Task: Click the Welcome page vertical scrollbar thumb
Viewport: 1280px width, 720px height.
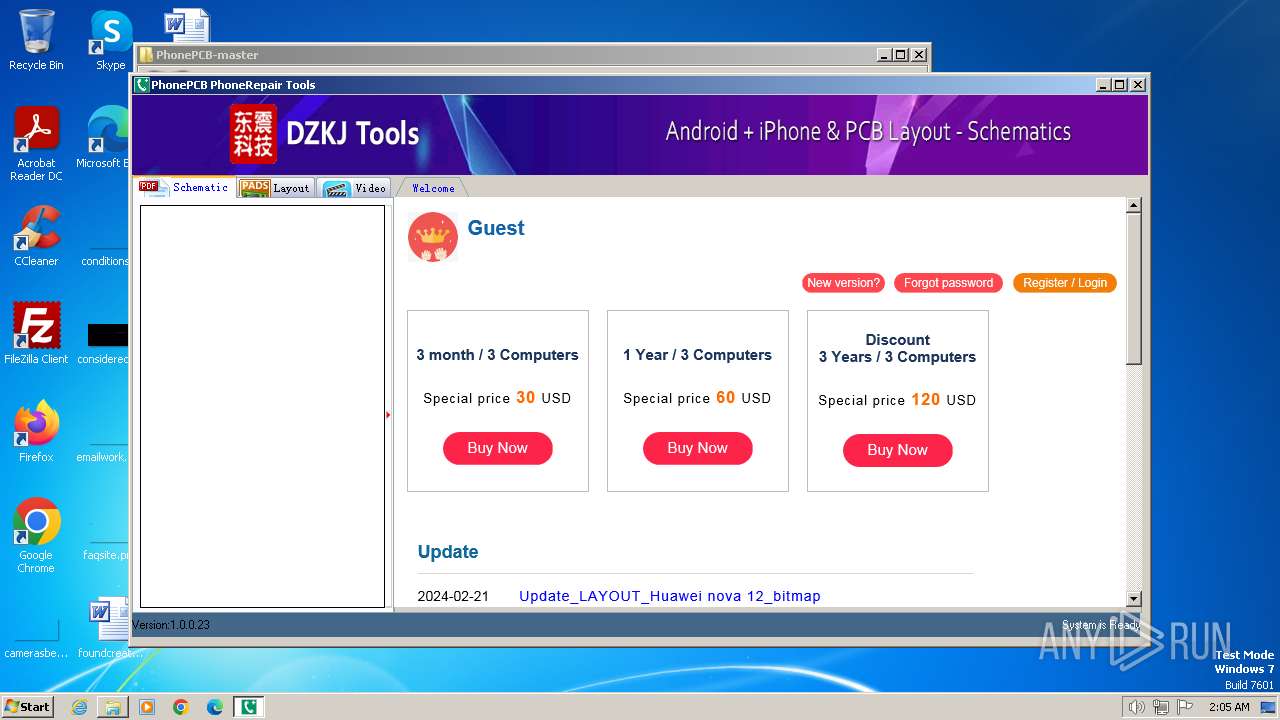Action: point(1133,289)
